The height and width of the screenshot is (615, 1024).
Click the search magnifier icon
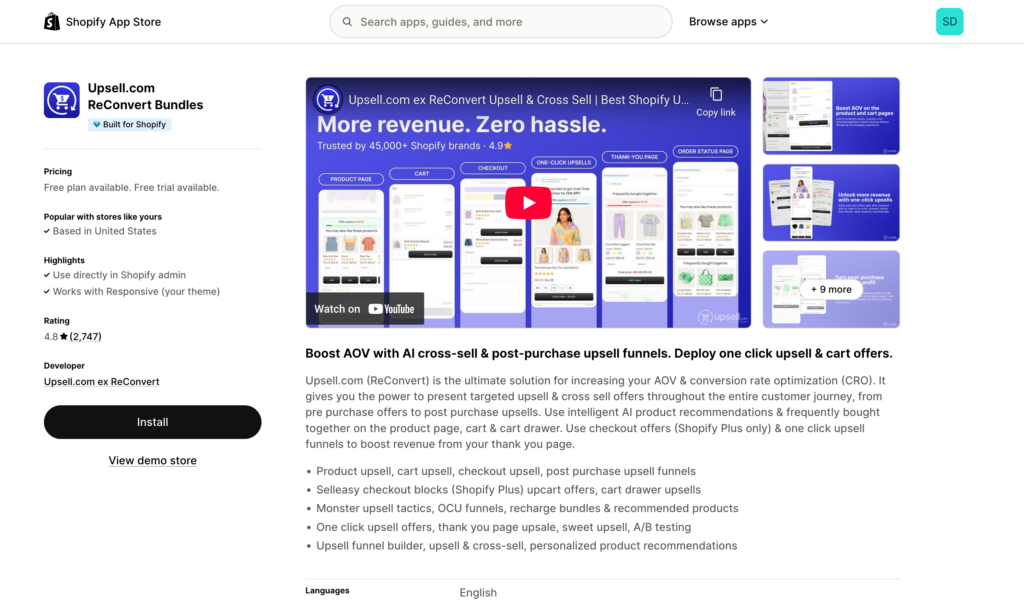coord(347,22)
